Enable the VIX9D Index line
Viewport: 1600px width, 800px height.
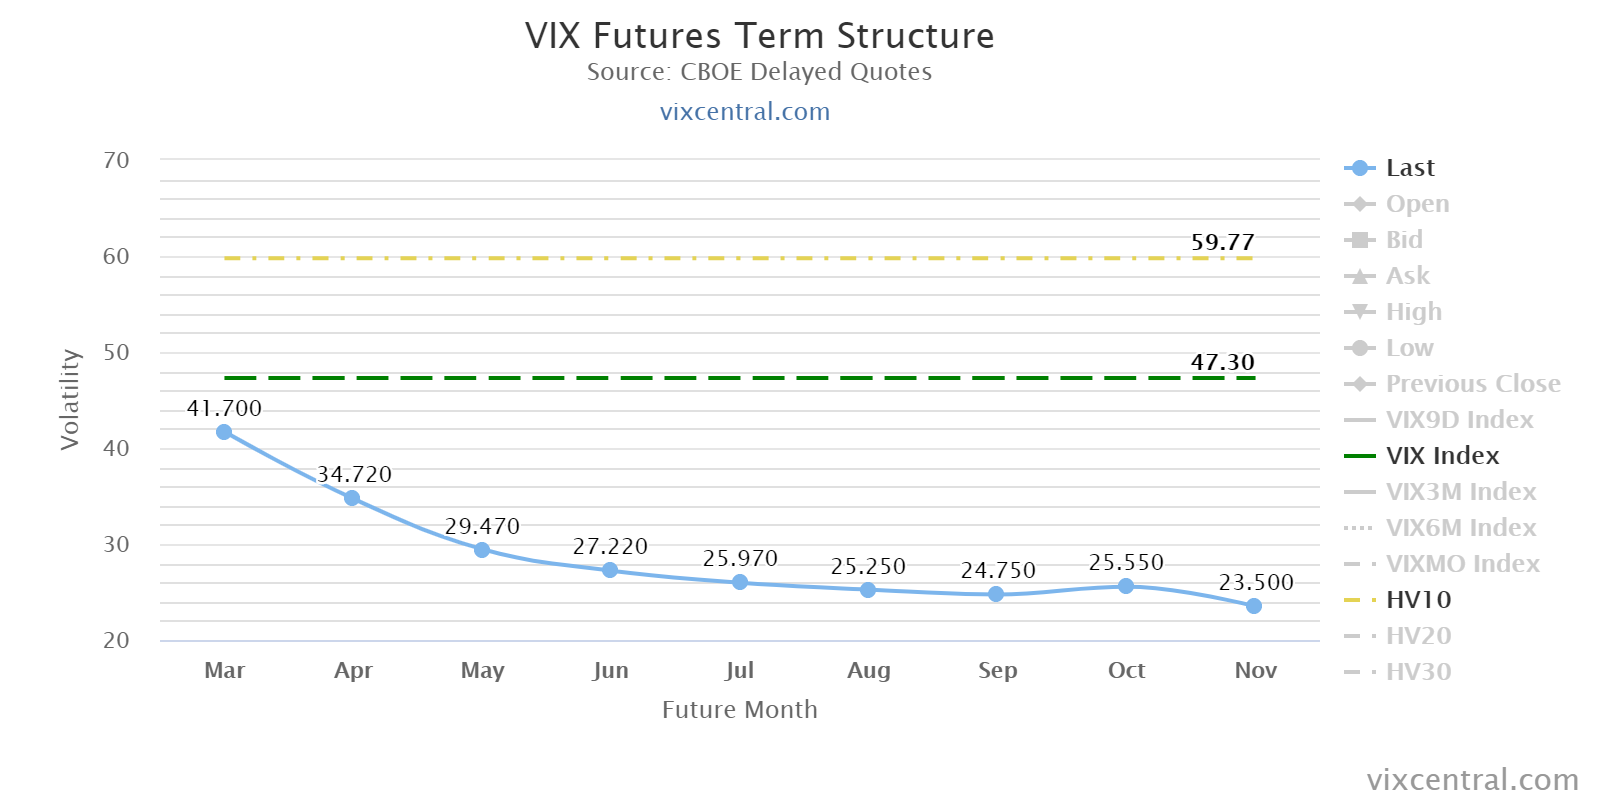pyautogui.click(x=1459, y=420)
